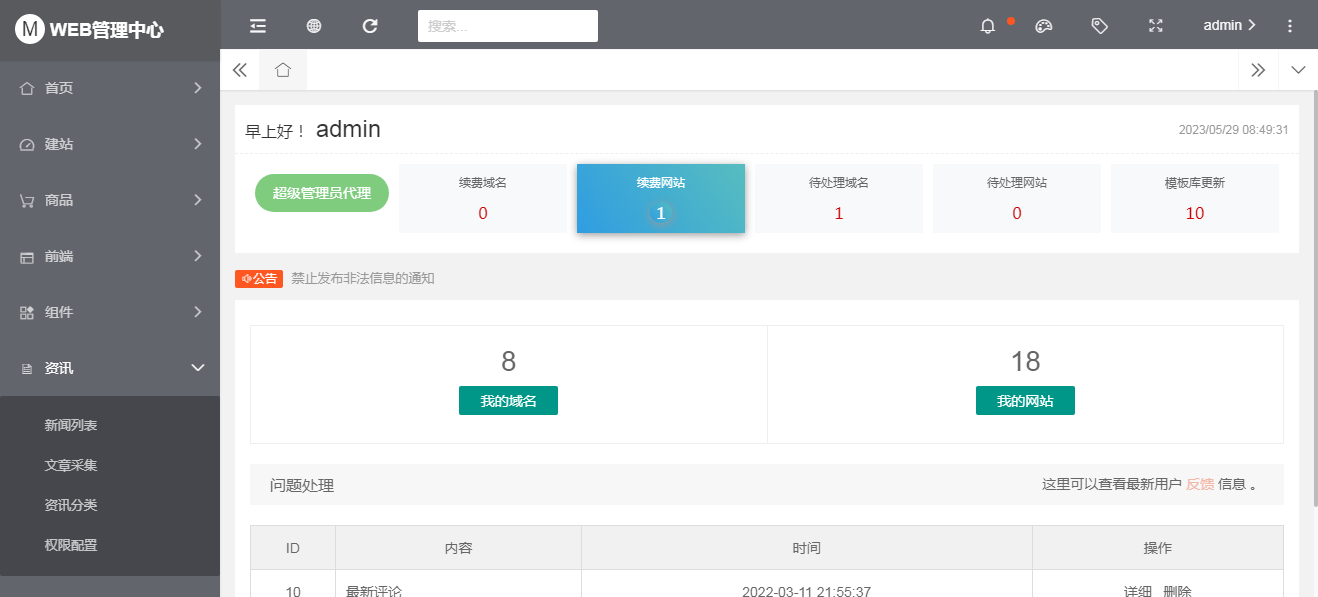Click the search input field
This screenshot has height=597, width=1318.
coord(507,25)
